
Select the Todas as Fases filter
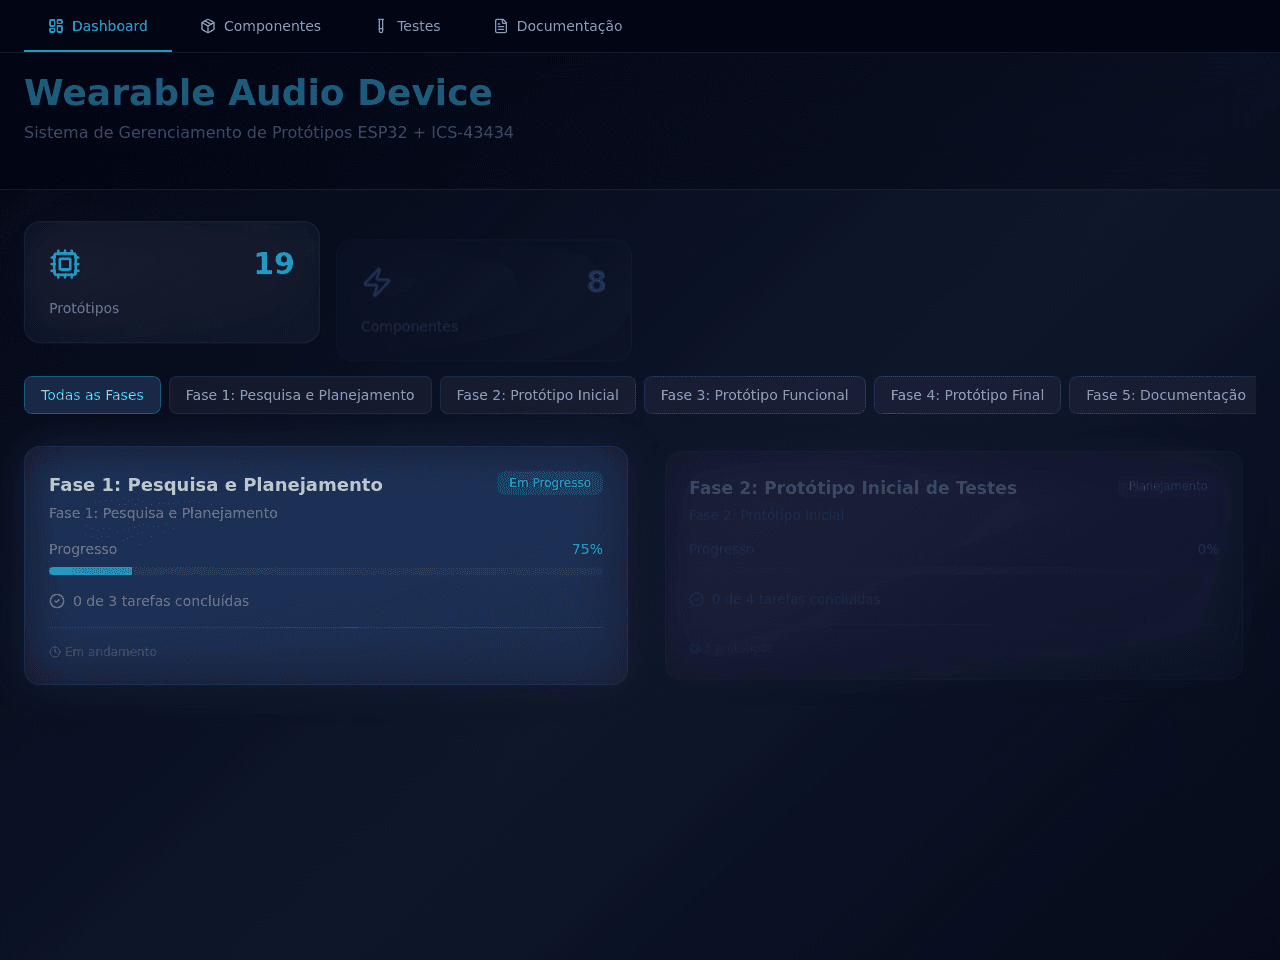click(x=92, y=395)
